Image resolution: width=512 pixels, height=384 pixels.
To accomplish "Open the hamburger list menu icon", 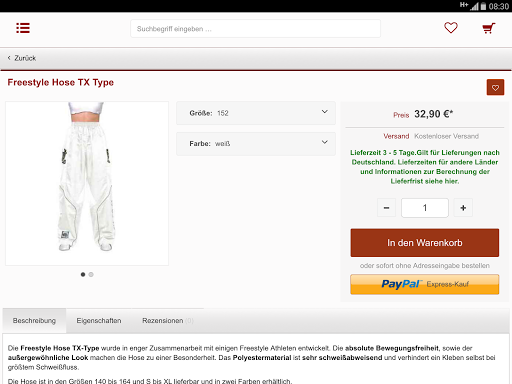I will [23, 28].
